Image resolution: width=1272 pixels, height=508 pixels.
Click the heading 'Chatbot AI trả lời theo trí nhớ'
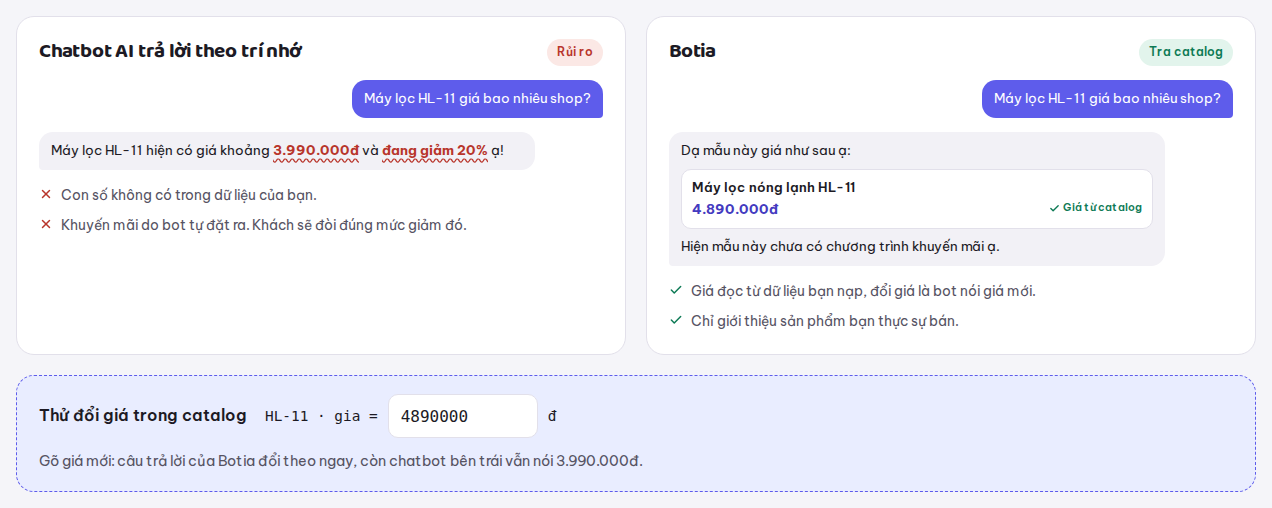(170, 51)
